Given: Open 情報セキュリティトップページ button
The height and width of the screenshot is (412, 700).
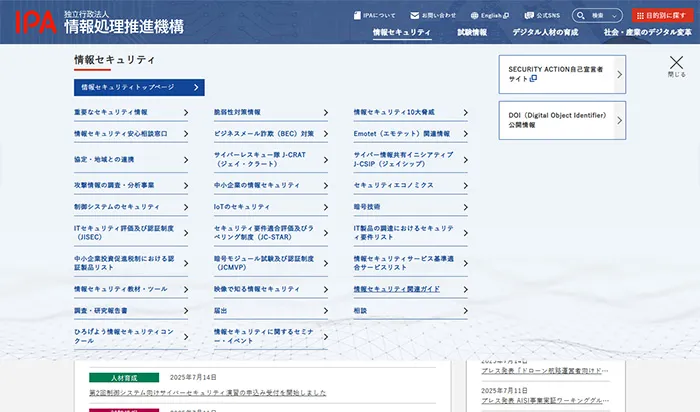Looking at the screenshot, I should click(139, 87).
